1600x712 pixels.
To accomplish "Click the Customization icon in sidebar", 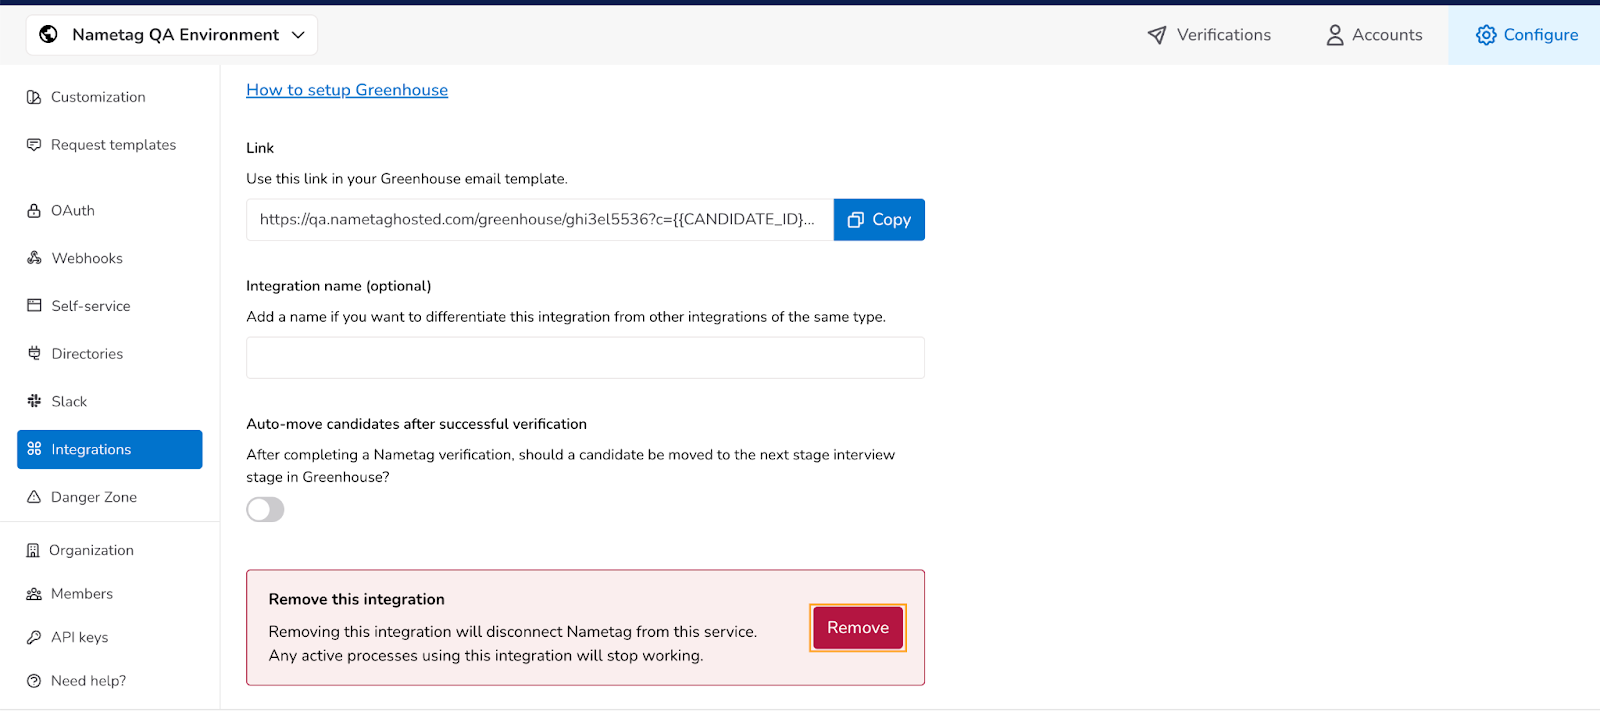I will 34,97.
